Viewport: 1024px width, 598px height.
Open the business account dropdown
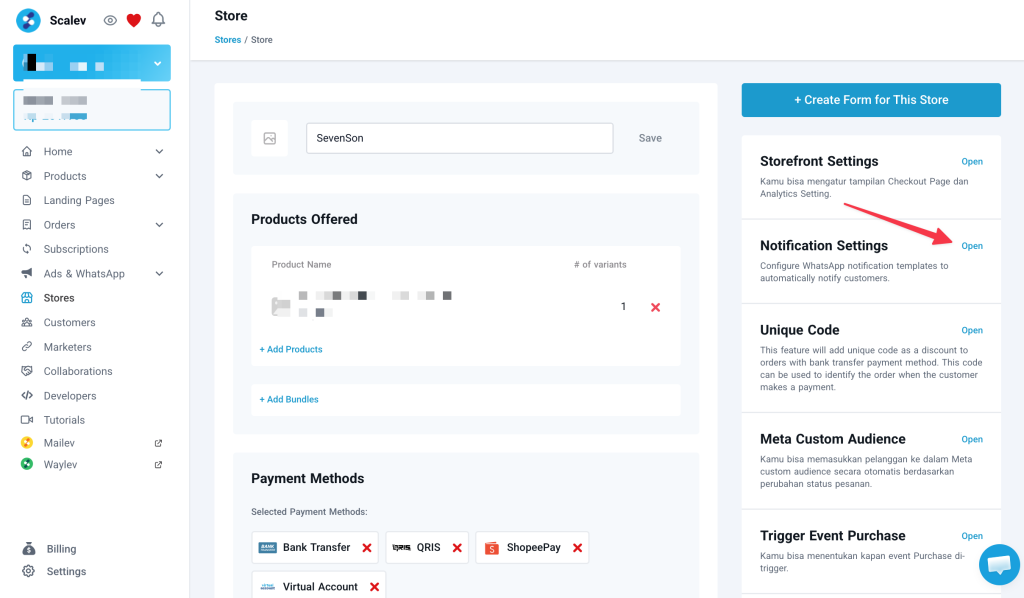(157, 63)
